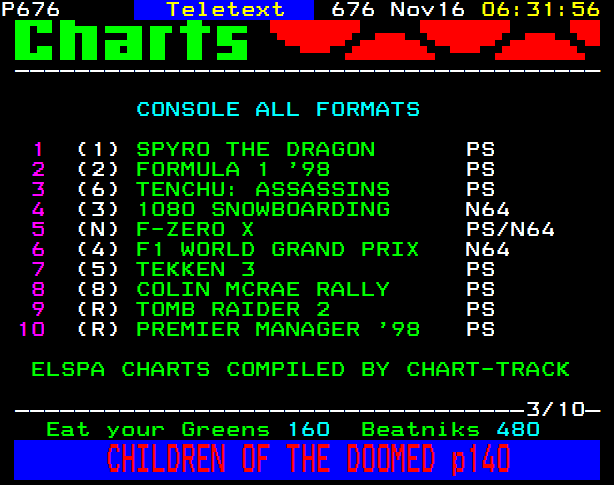Click F-ZERO X chart entry
This screenshot has height=485, width=614.
pyautogui.click(x=195, y=229)
